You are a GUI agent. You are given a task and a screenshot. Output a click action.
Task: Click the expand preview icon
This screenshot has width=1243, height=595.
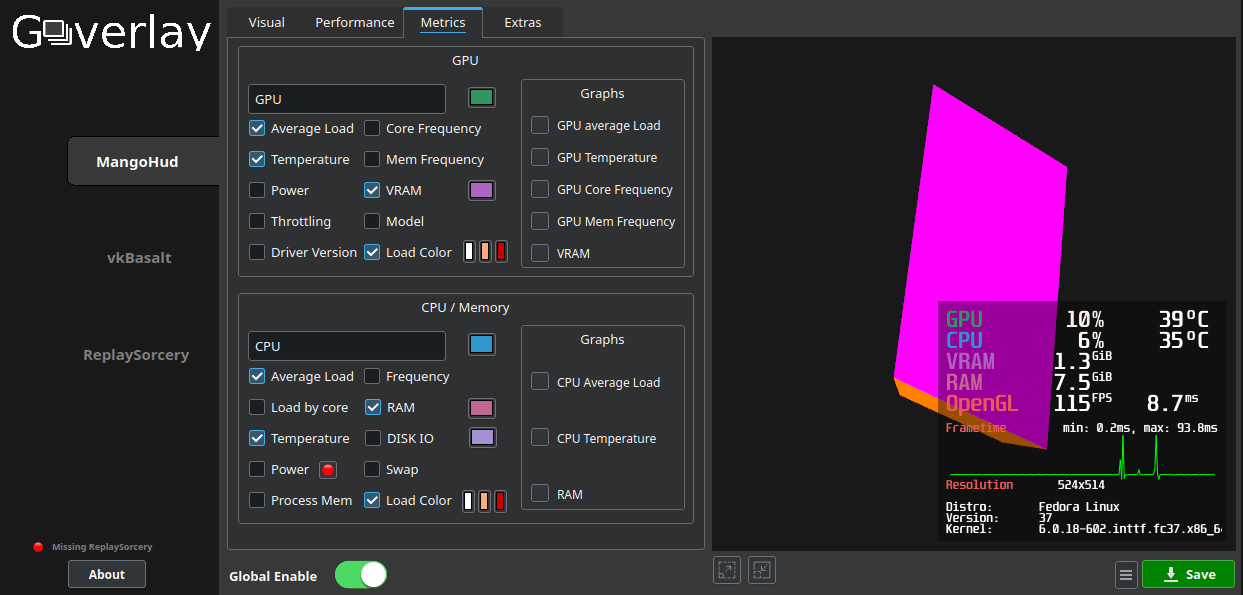click(x=727, y=570)
